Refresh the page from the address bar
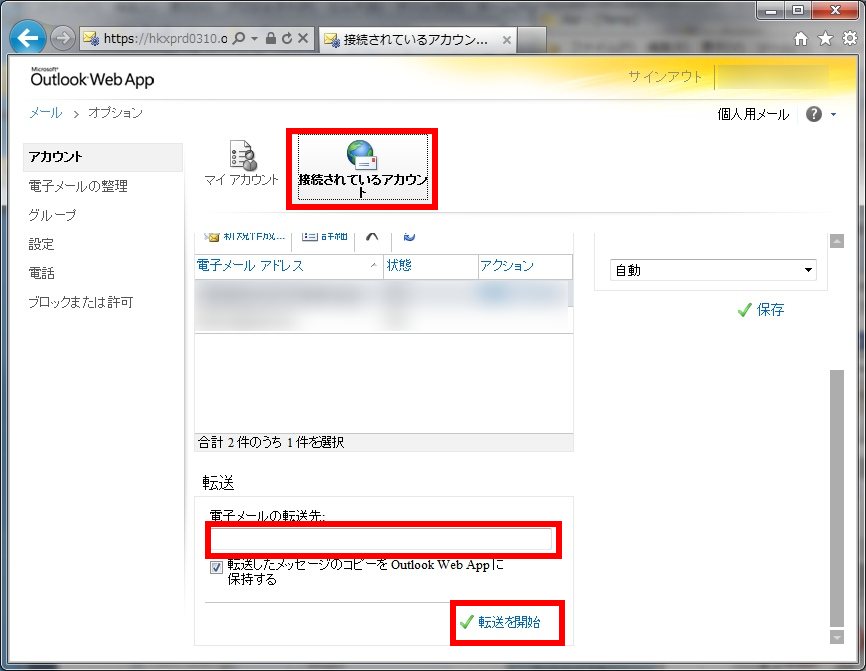 click(x=287, y=38)
